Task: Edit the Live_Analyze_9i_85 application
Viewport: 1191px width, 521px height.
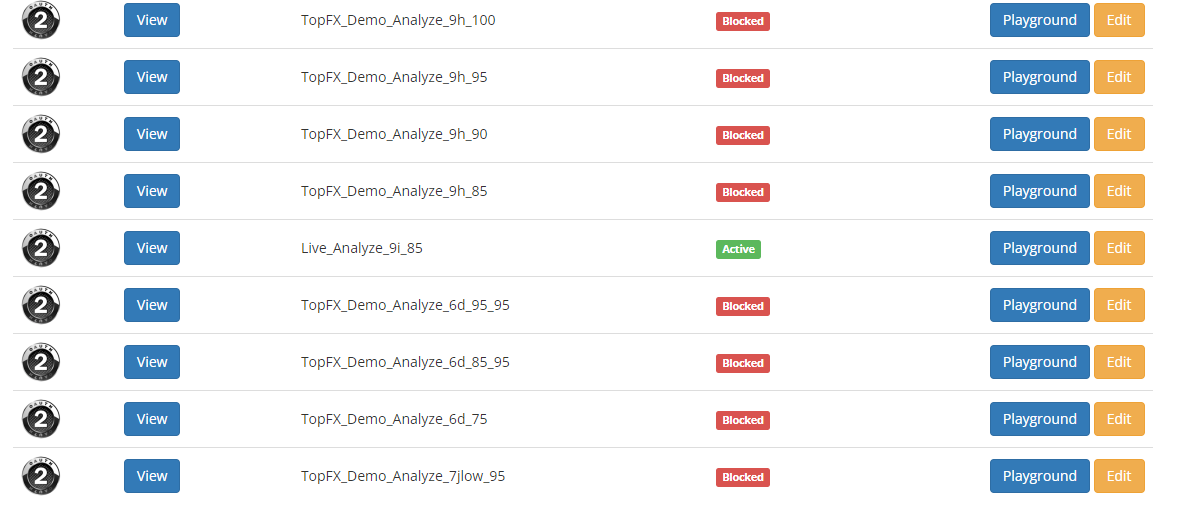Action: [x=1119, y=248]
